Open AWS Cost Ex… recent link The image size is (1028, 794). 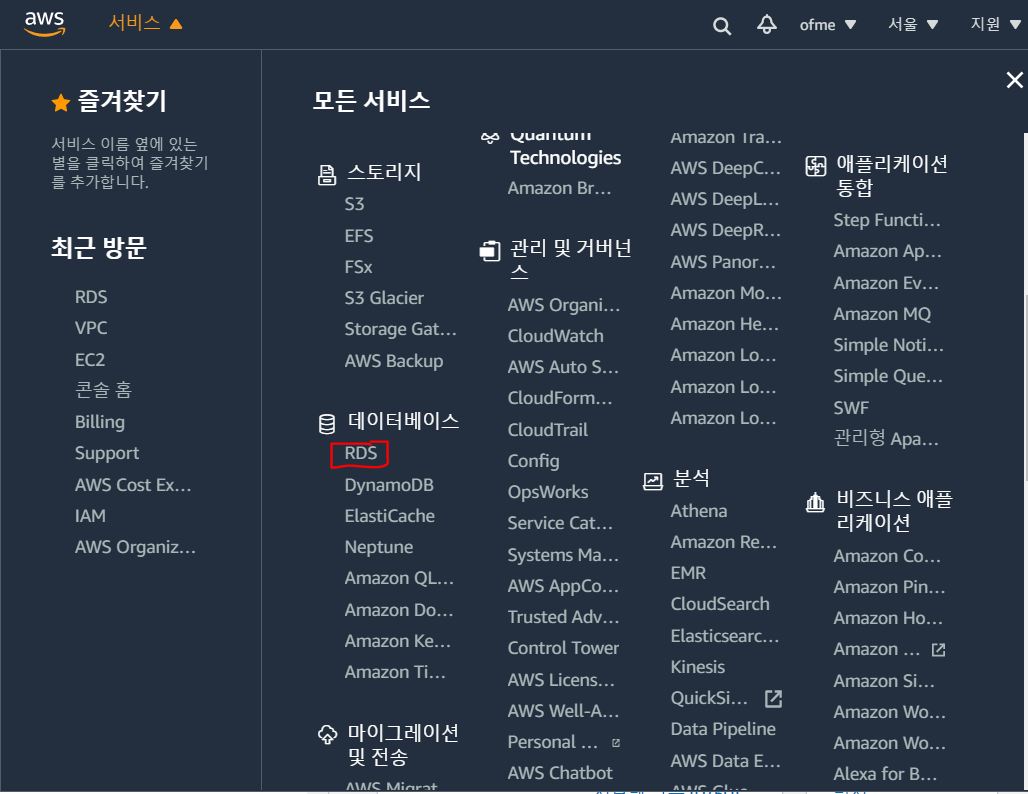(x=133, y=485)
